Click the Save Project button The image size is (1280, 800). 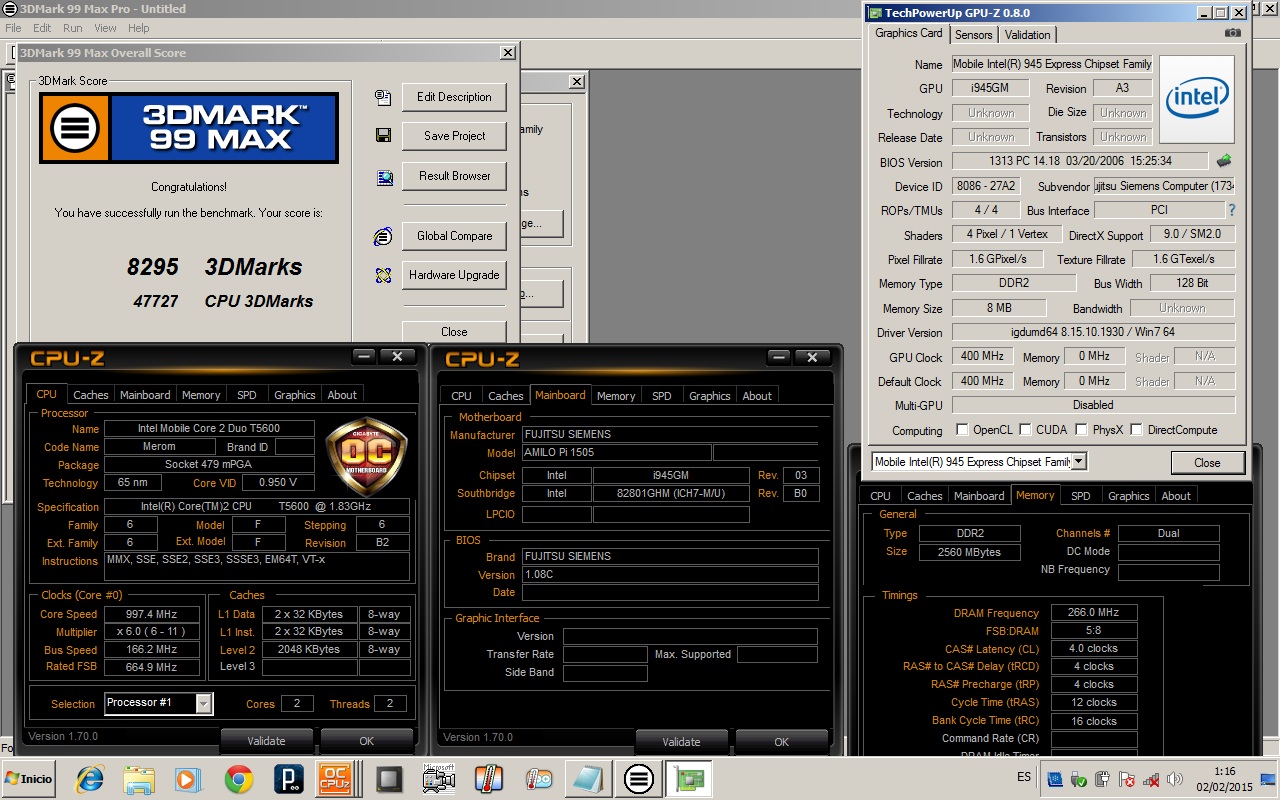454,136
